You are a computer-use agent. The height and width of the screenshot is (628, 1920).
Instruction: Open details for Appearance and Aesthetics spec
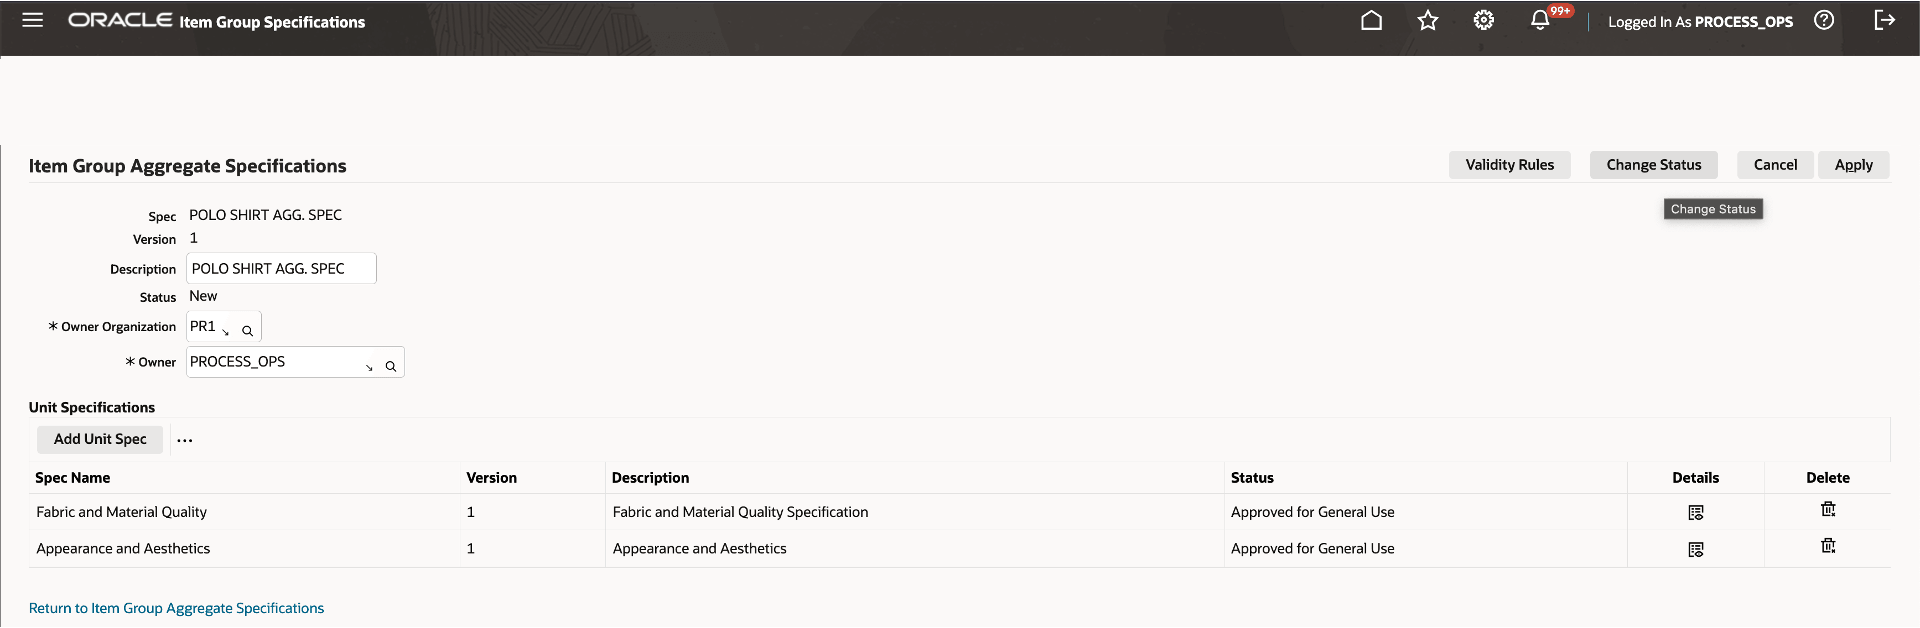point(1696,548)
